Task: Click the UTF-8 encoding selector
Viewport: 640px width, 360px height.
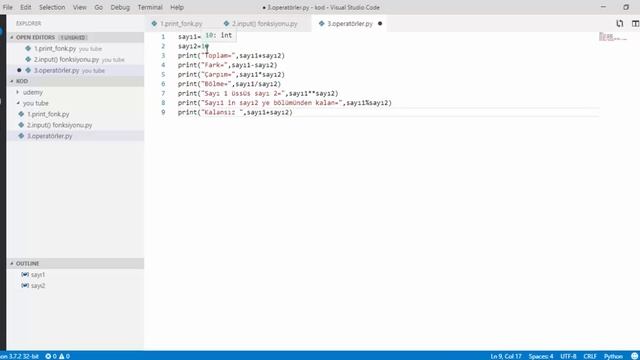Action: (x=568, y=356)
